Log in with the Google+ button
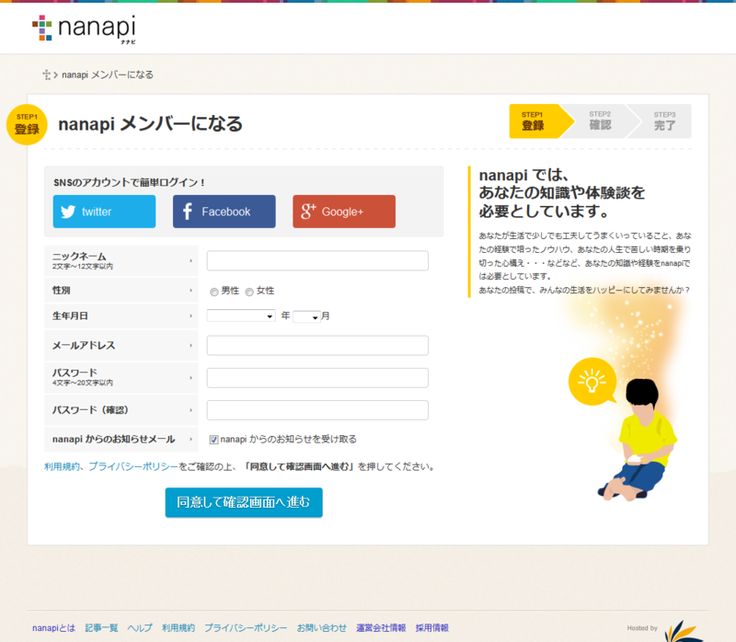 (343, 211)
